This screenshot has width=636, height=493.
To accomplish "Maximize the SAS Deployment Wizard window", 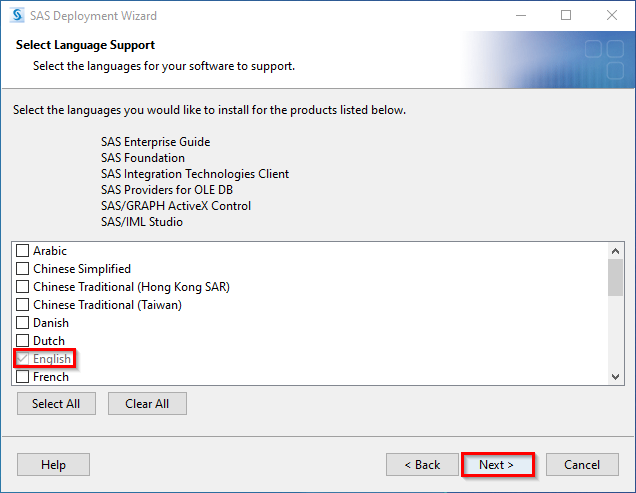I will pos(566,15).
